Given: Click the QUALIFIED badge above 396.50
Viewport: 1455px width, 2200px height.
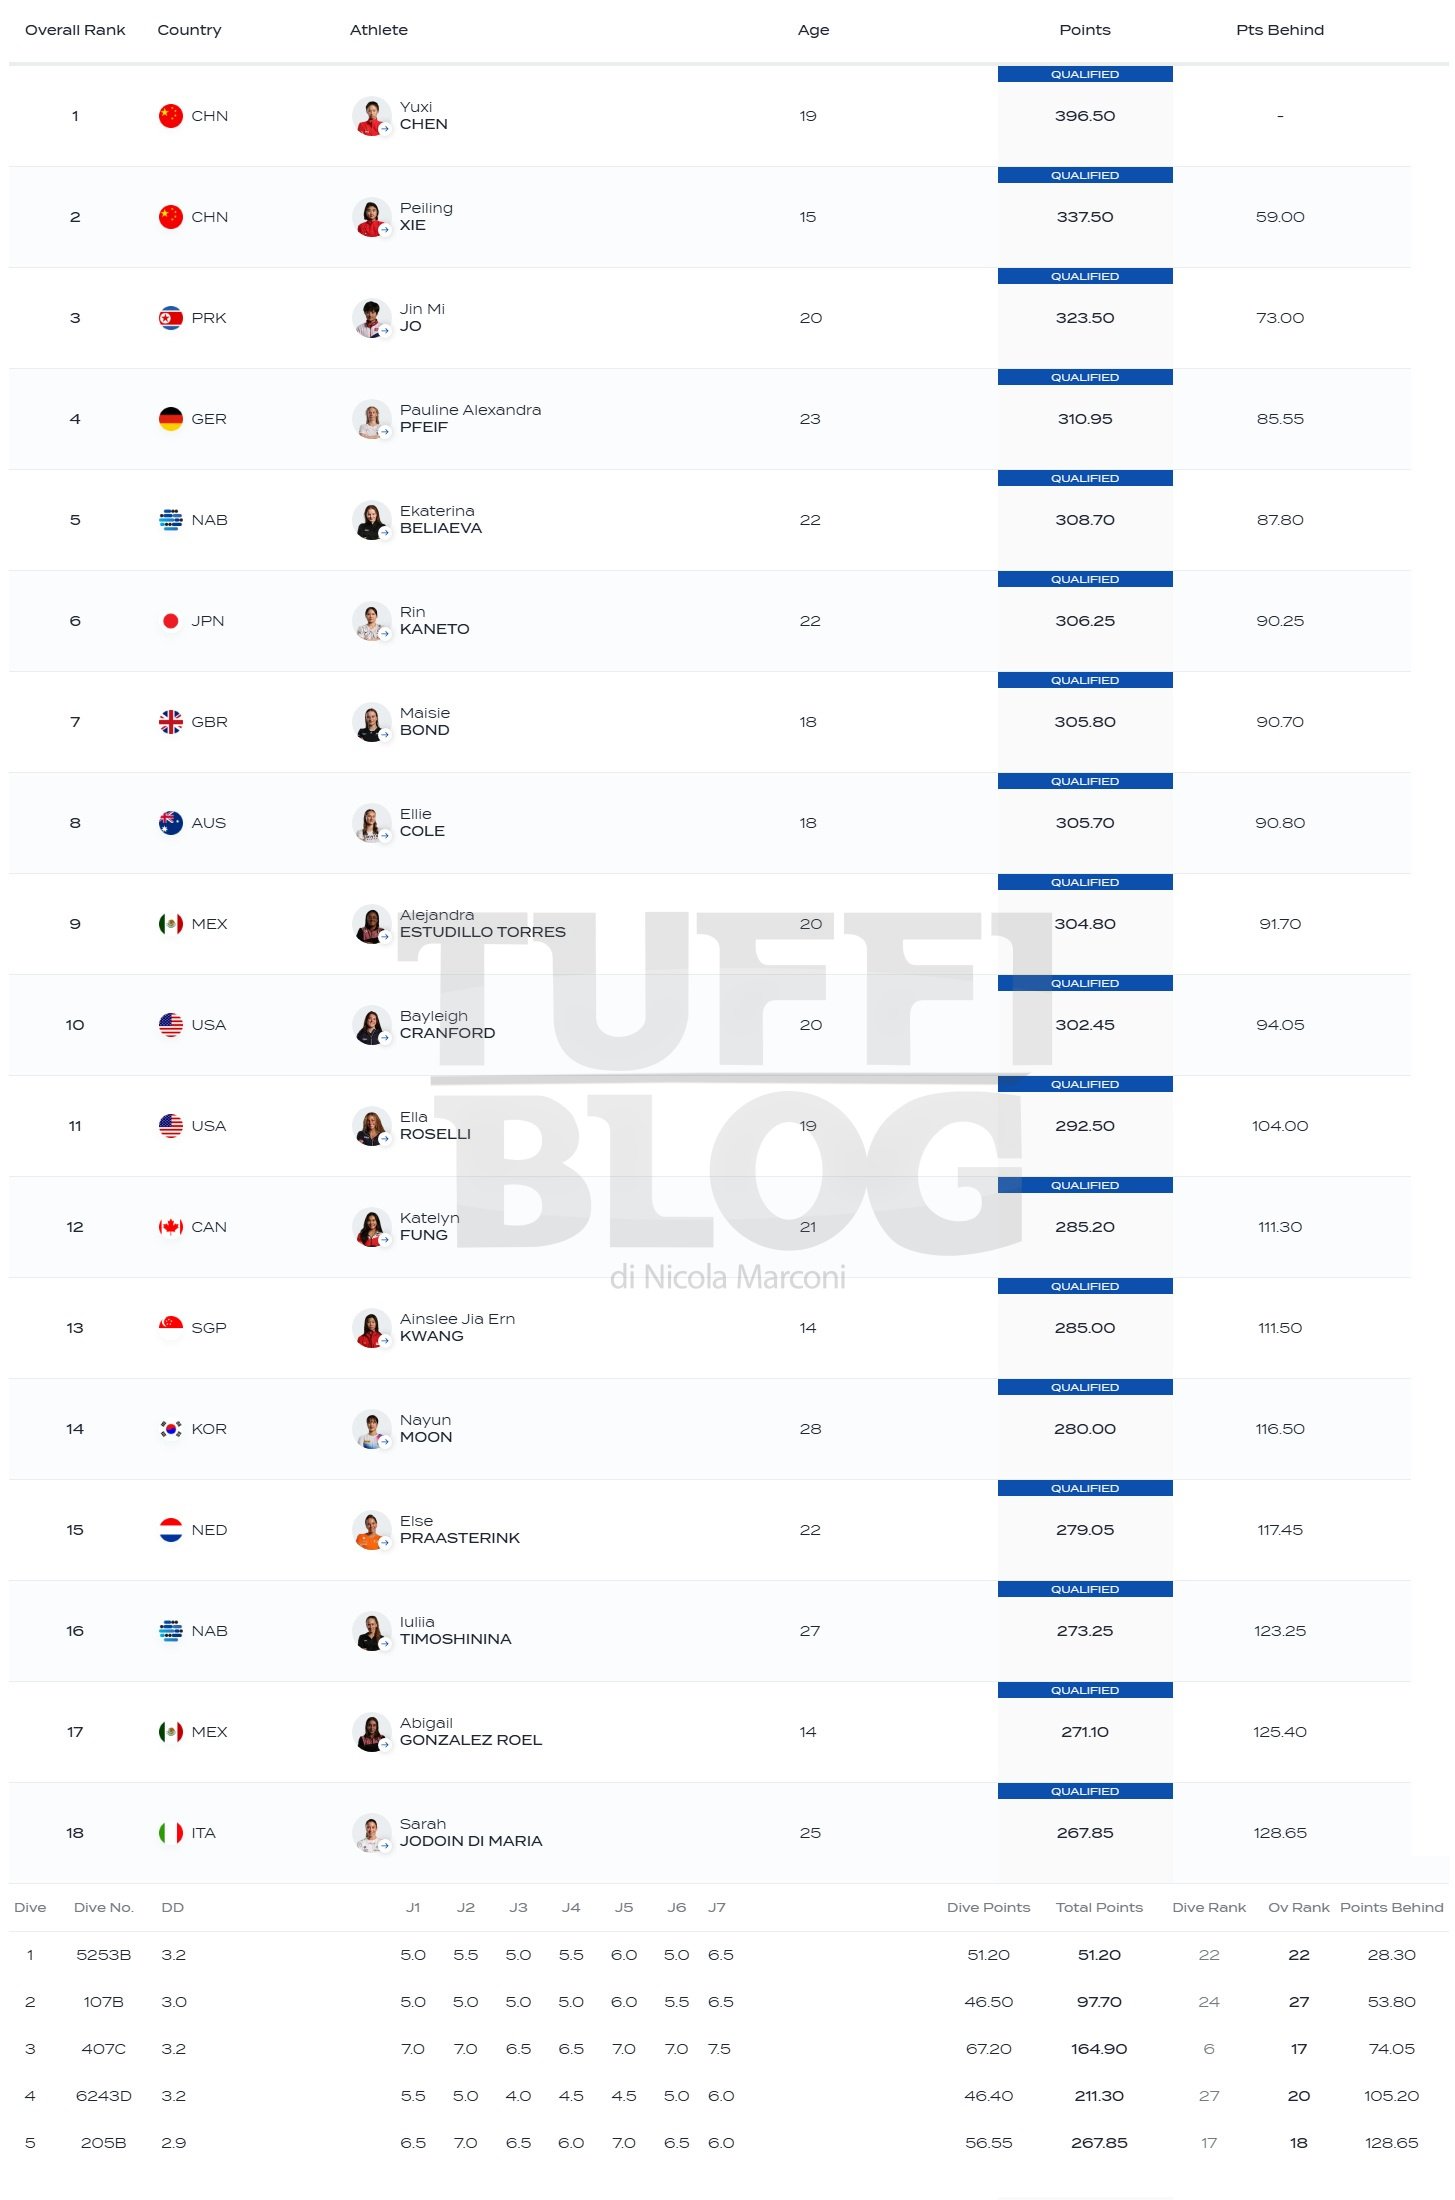Looking at the screenshot, I should [1085, 75].
